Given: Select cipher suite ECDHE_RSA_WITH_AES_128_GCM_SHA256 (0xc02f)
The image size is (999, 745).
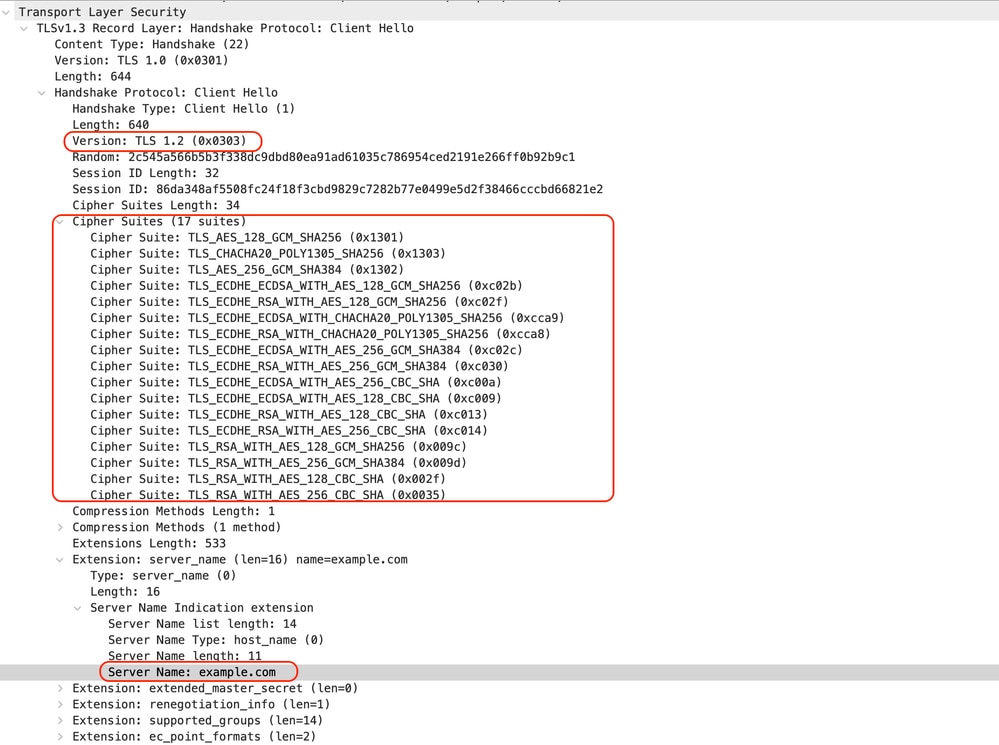Looking at the screenshot, I should coord(299,302).
